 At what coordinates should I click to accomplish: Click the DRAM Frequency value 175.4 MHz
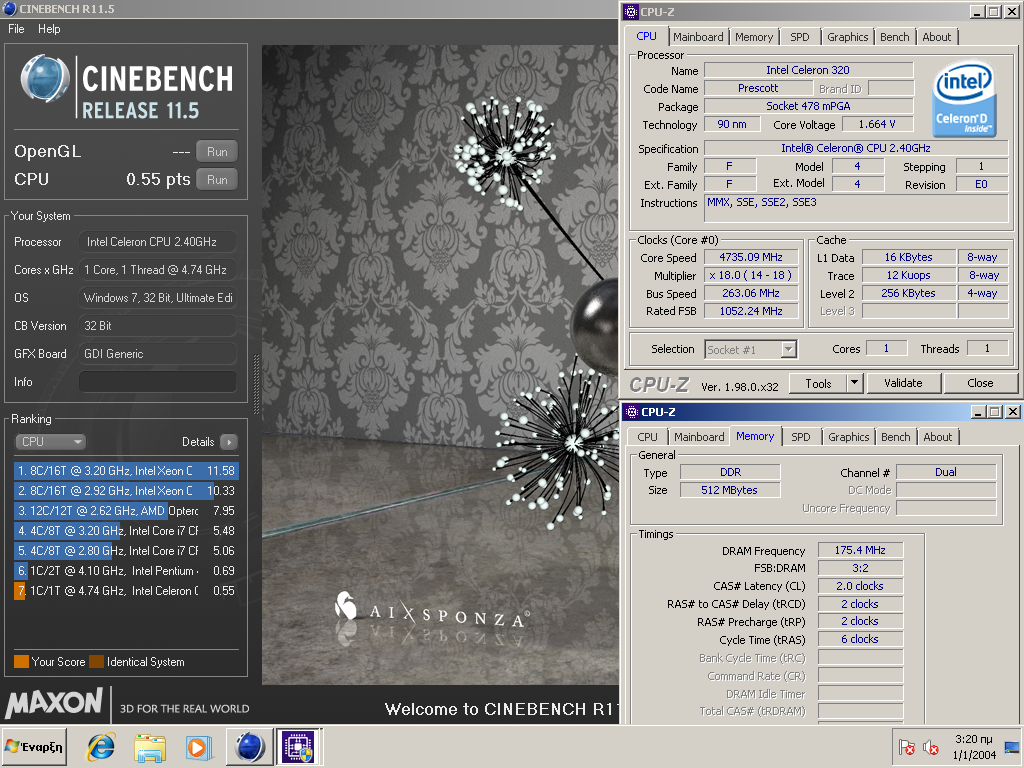860,551
